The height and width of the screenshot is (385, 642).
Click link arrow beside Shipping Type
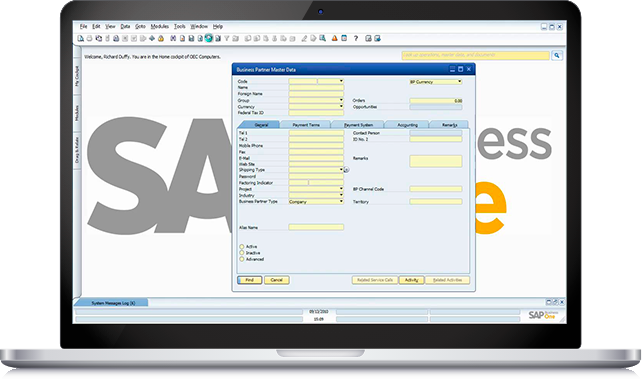(x=346, y=170)
